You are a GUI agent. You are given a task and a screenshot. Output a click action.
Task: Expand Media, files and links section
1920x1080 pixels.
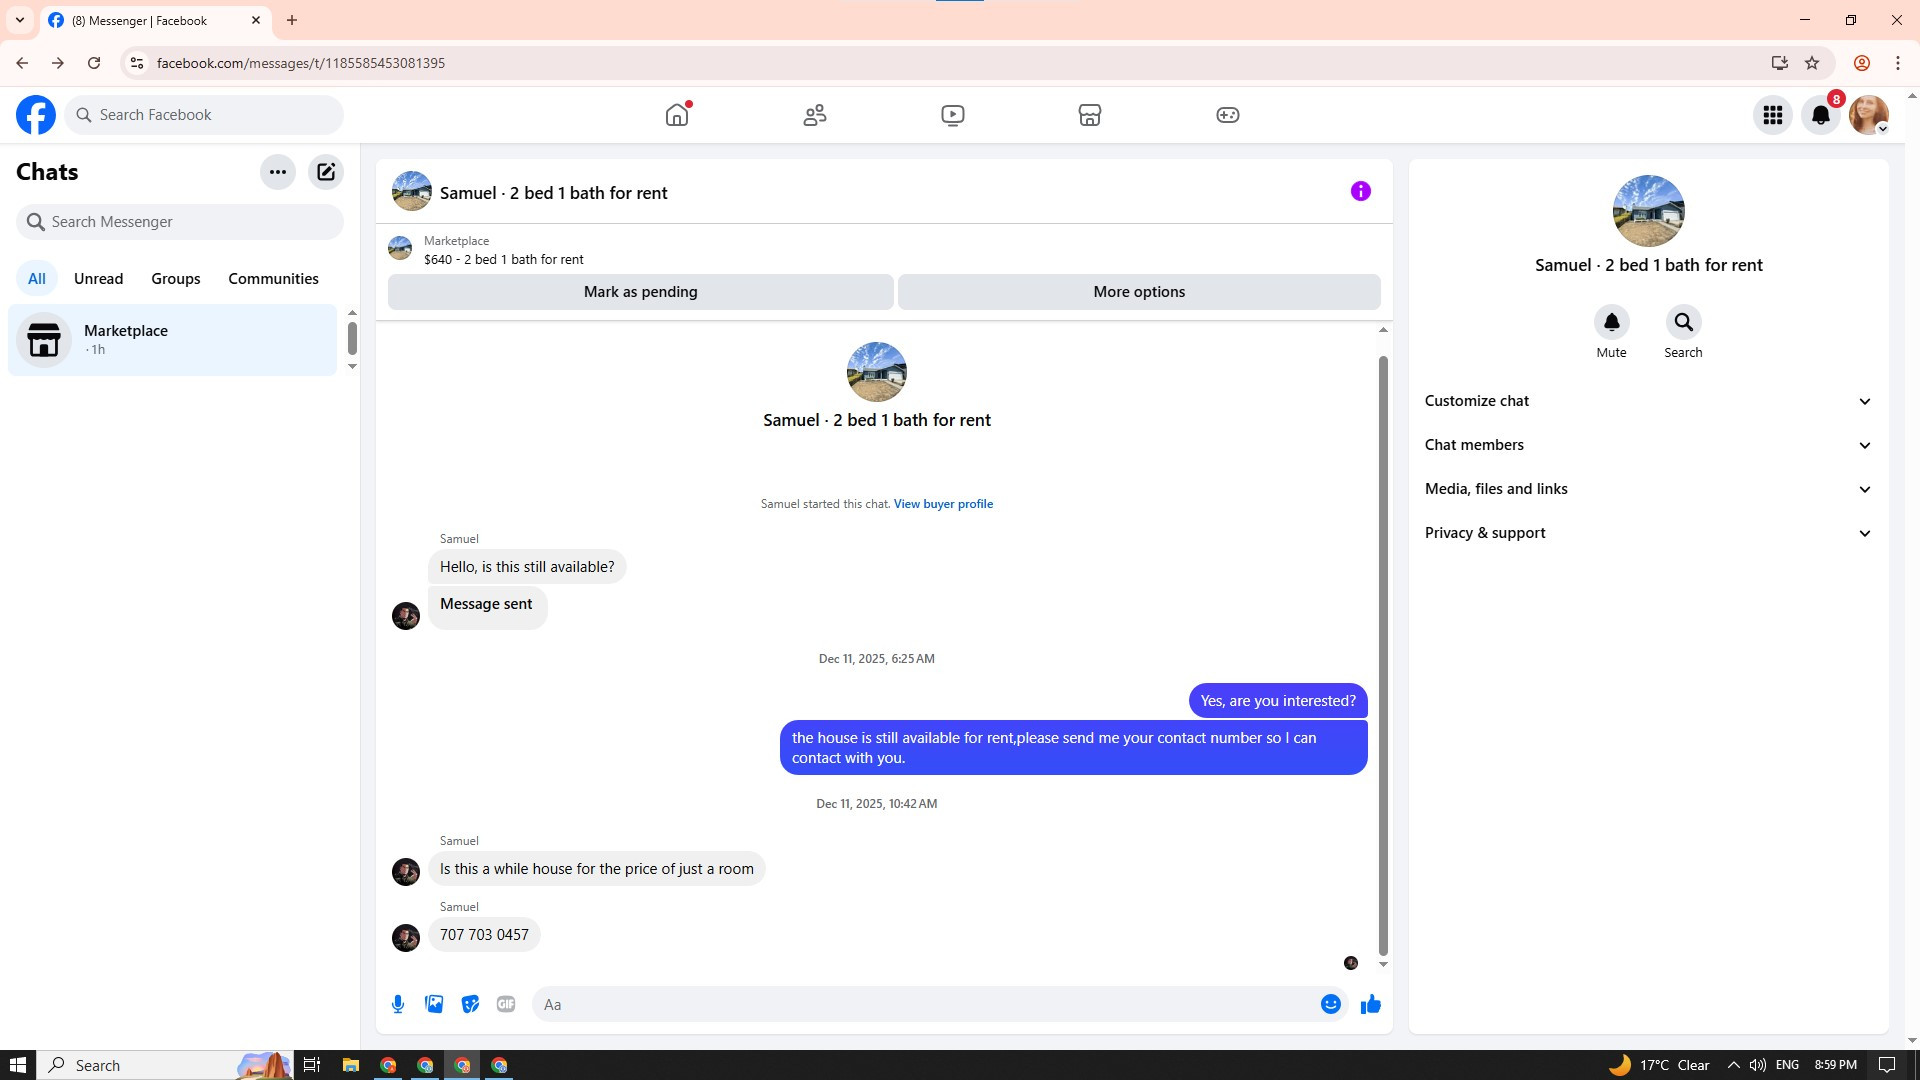[1647, 489]
